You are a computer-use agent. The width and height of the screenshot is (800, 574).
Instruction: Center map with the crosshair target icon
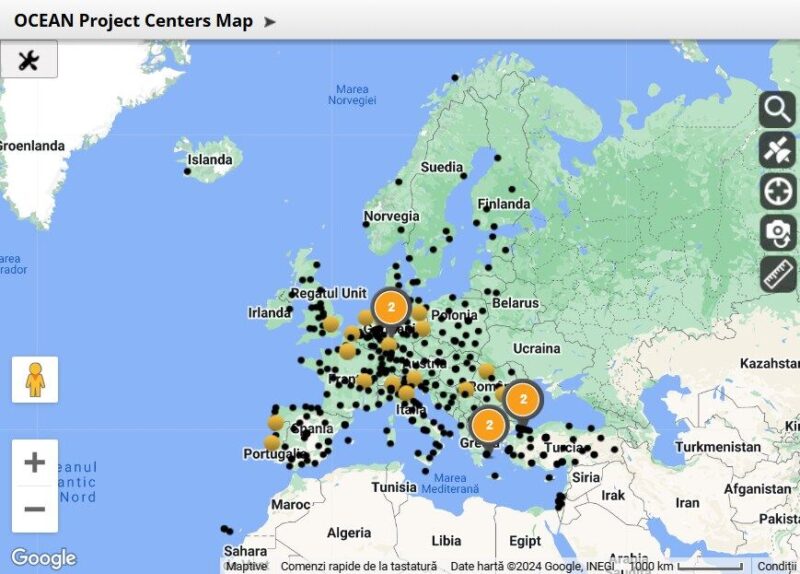(777, 191)
